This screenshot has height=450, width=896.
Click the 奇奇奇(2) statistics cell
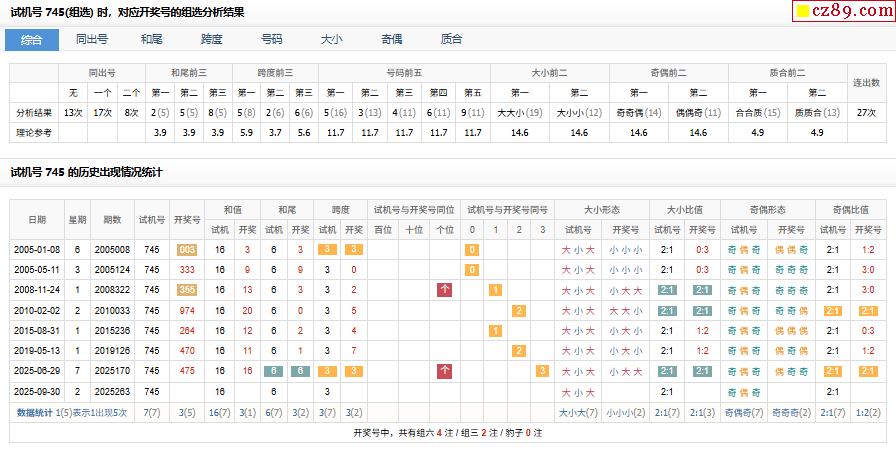(791, 412)
